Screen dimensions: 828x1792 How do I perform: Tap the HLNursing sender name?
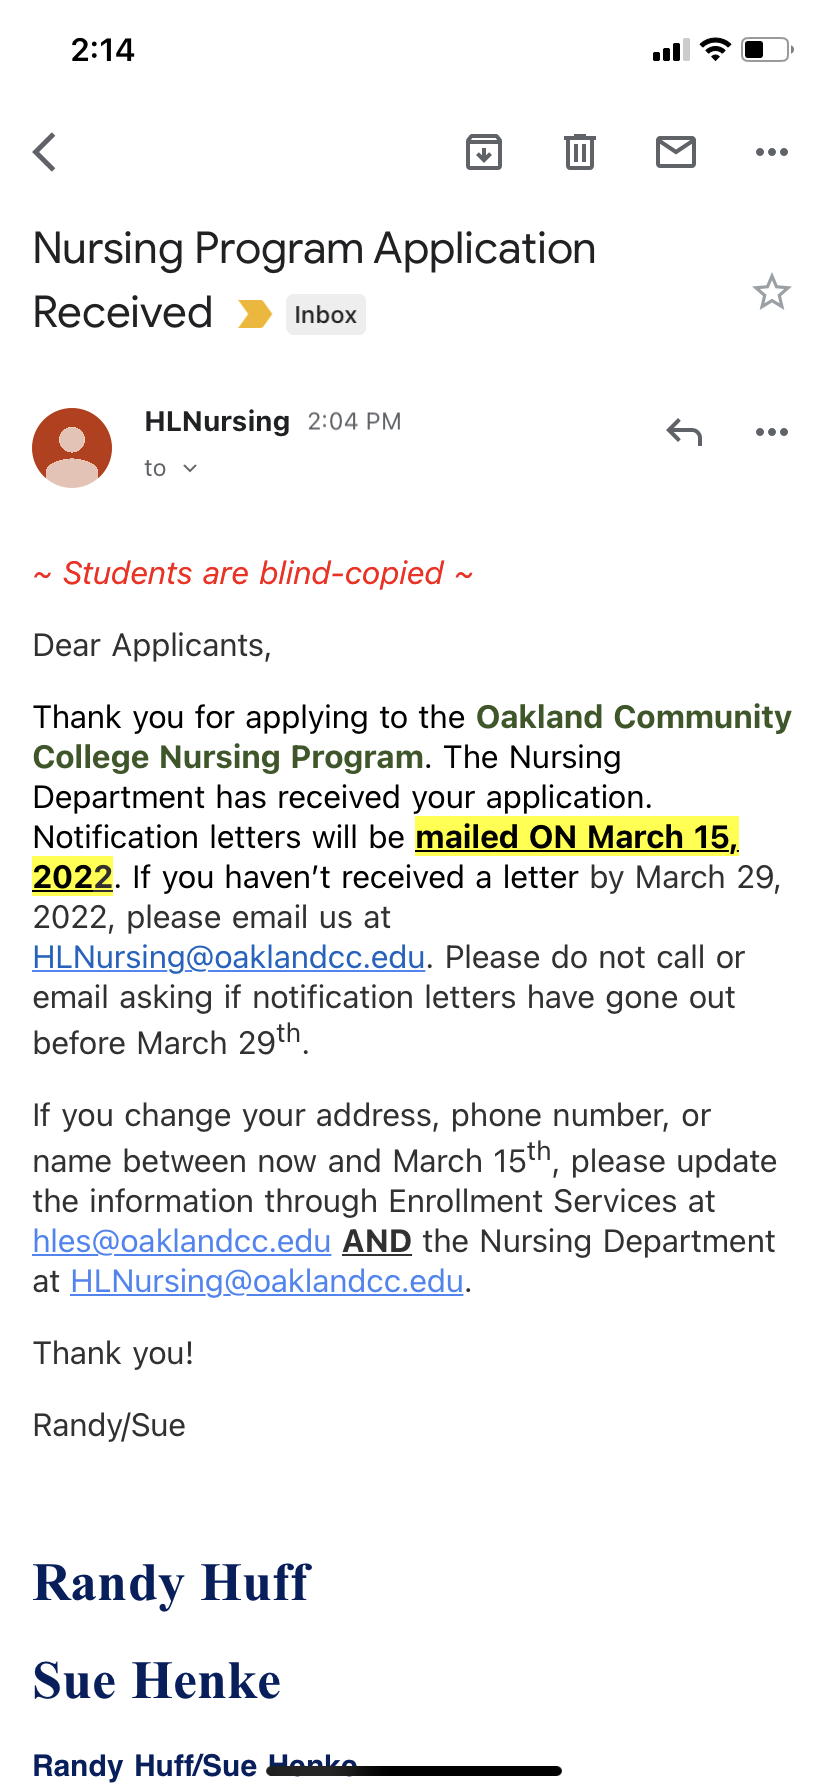(217, 421)
